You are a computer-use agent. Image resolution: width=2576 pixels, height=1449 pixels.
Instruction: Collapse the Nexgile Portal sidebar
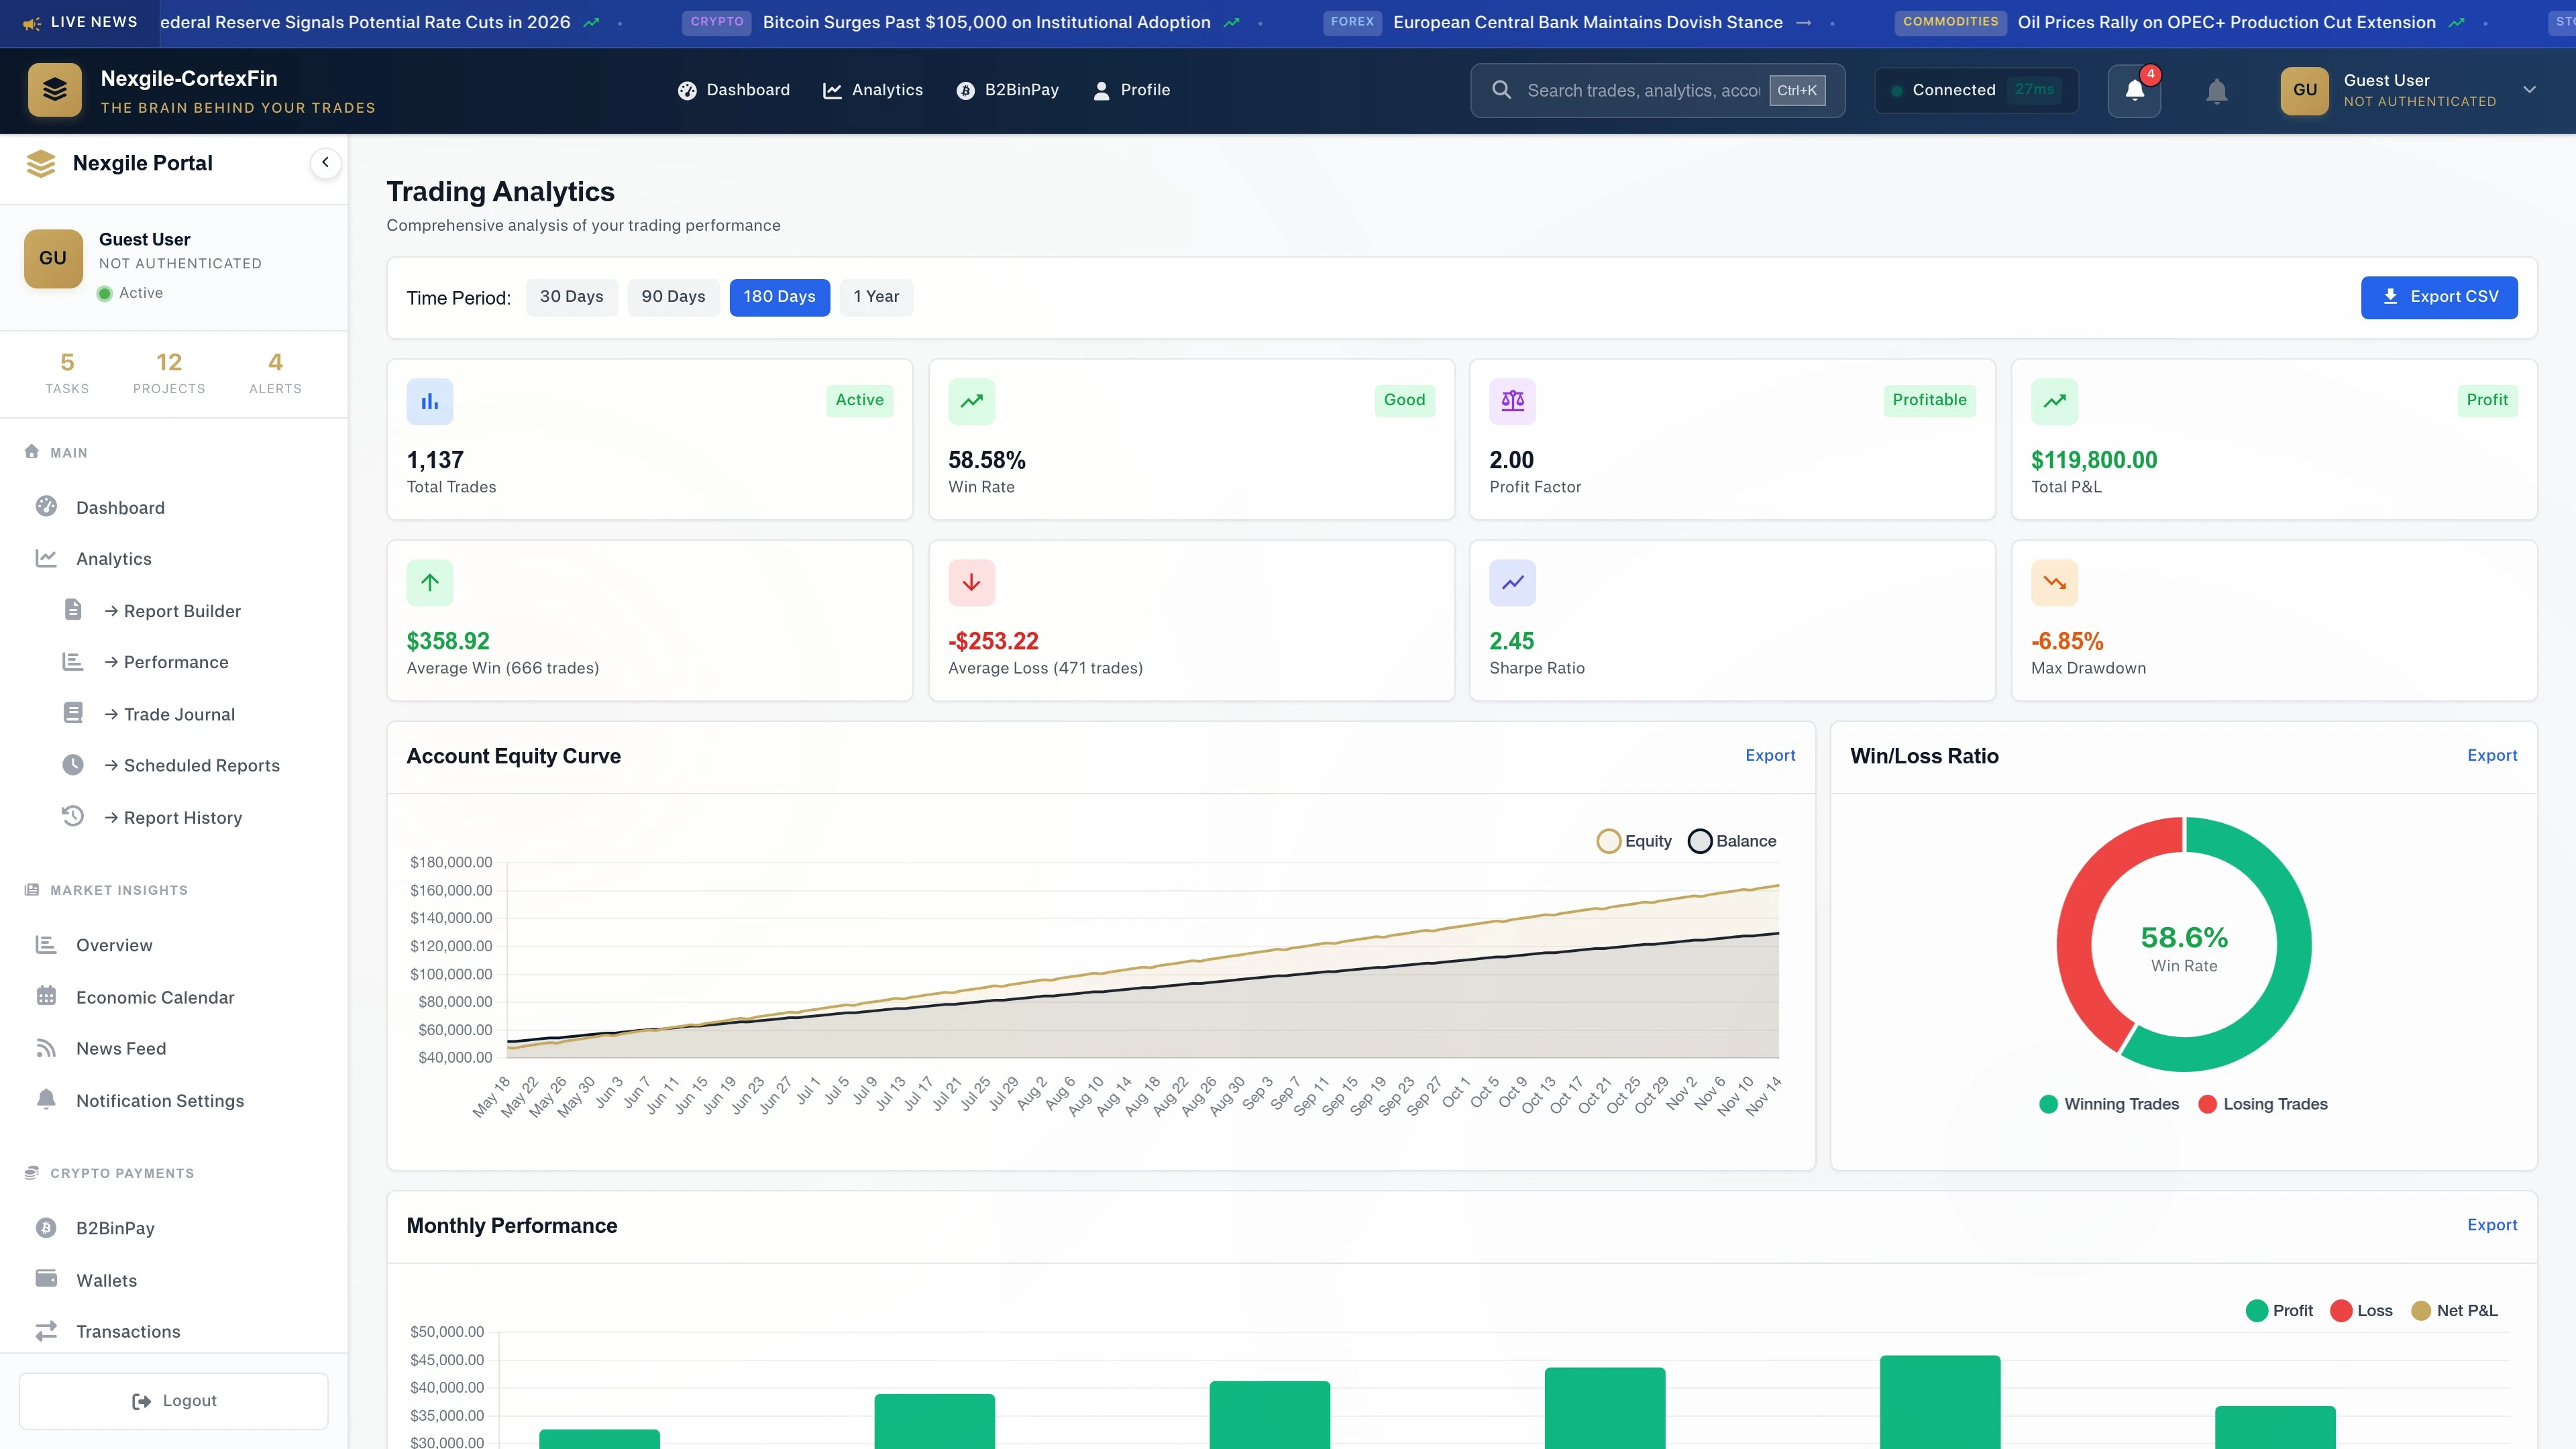click(325, 163)
